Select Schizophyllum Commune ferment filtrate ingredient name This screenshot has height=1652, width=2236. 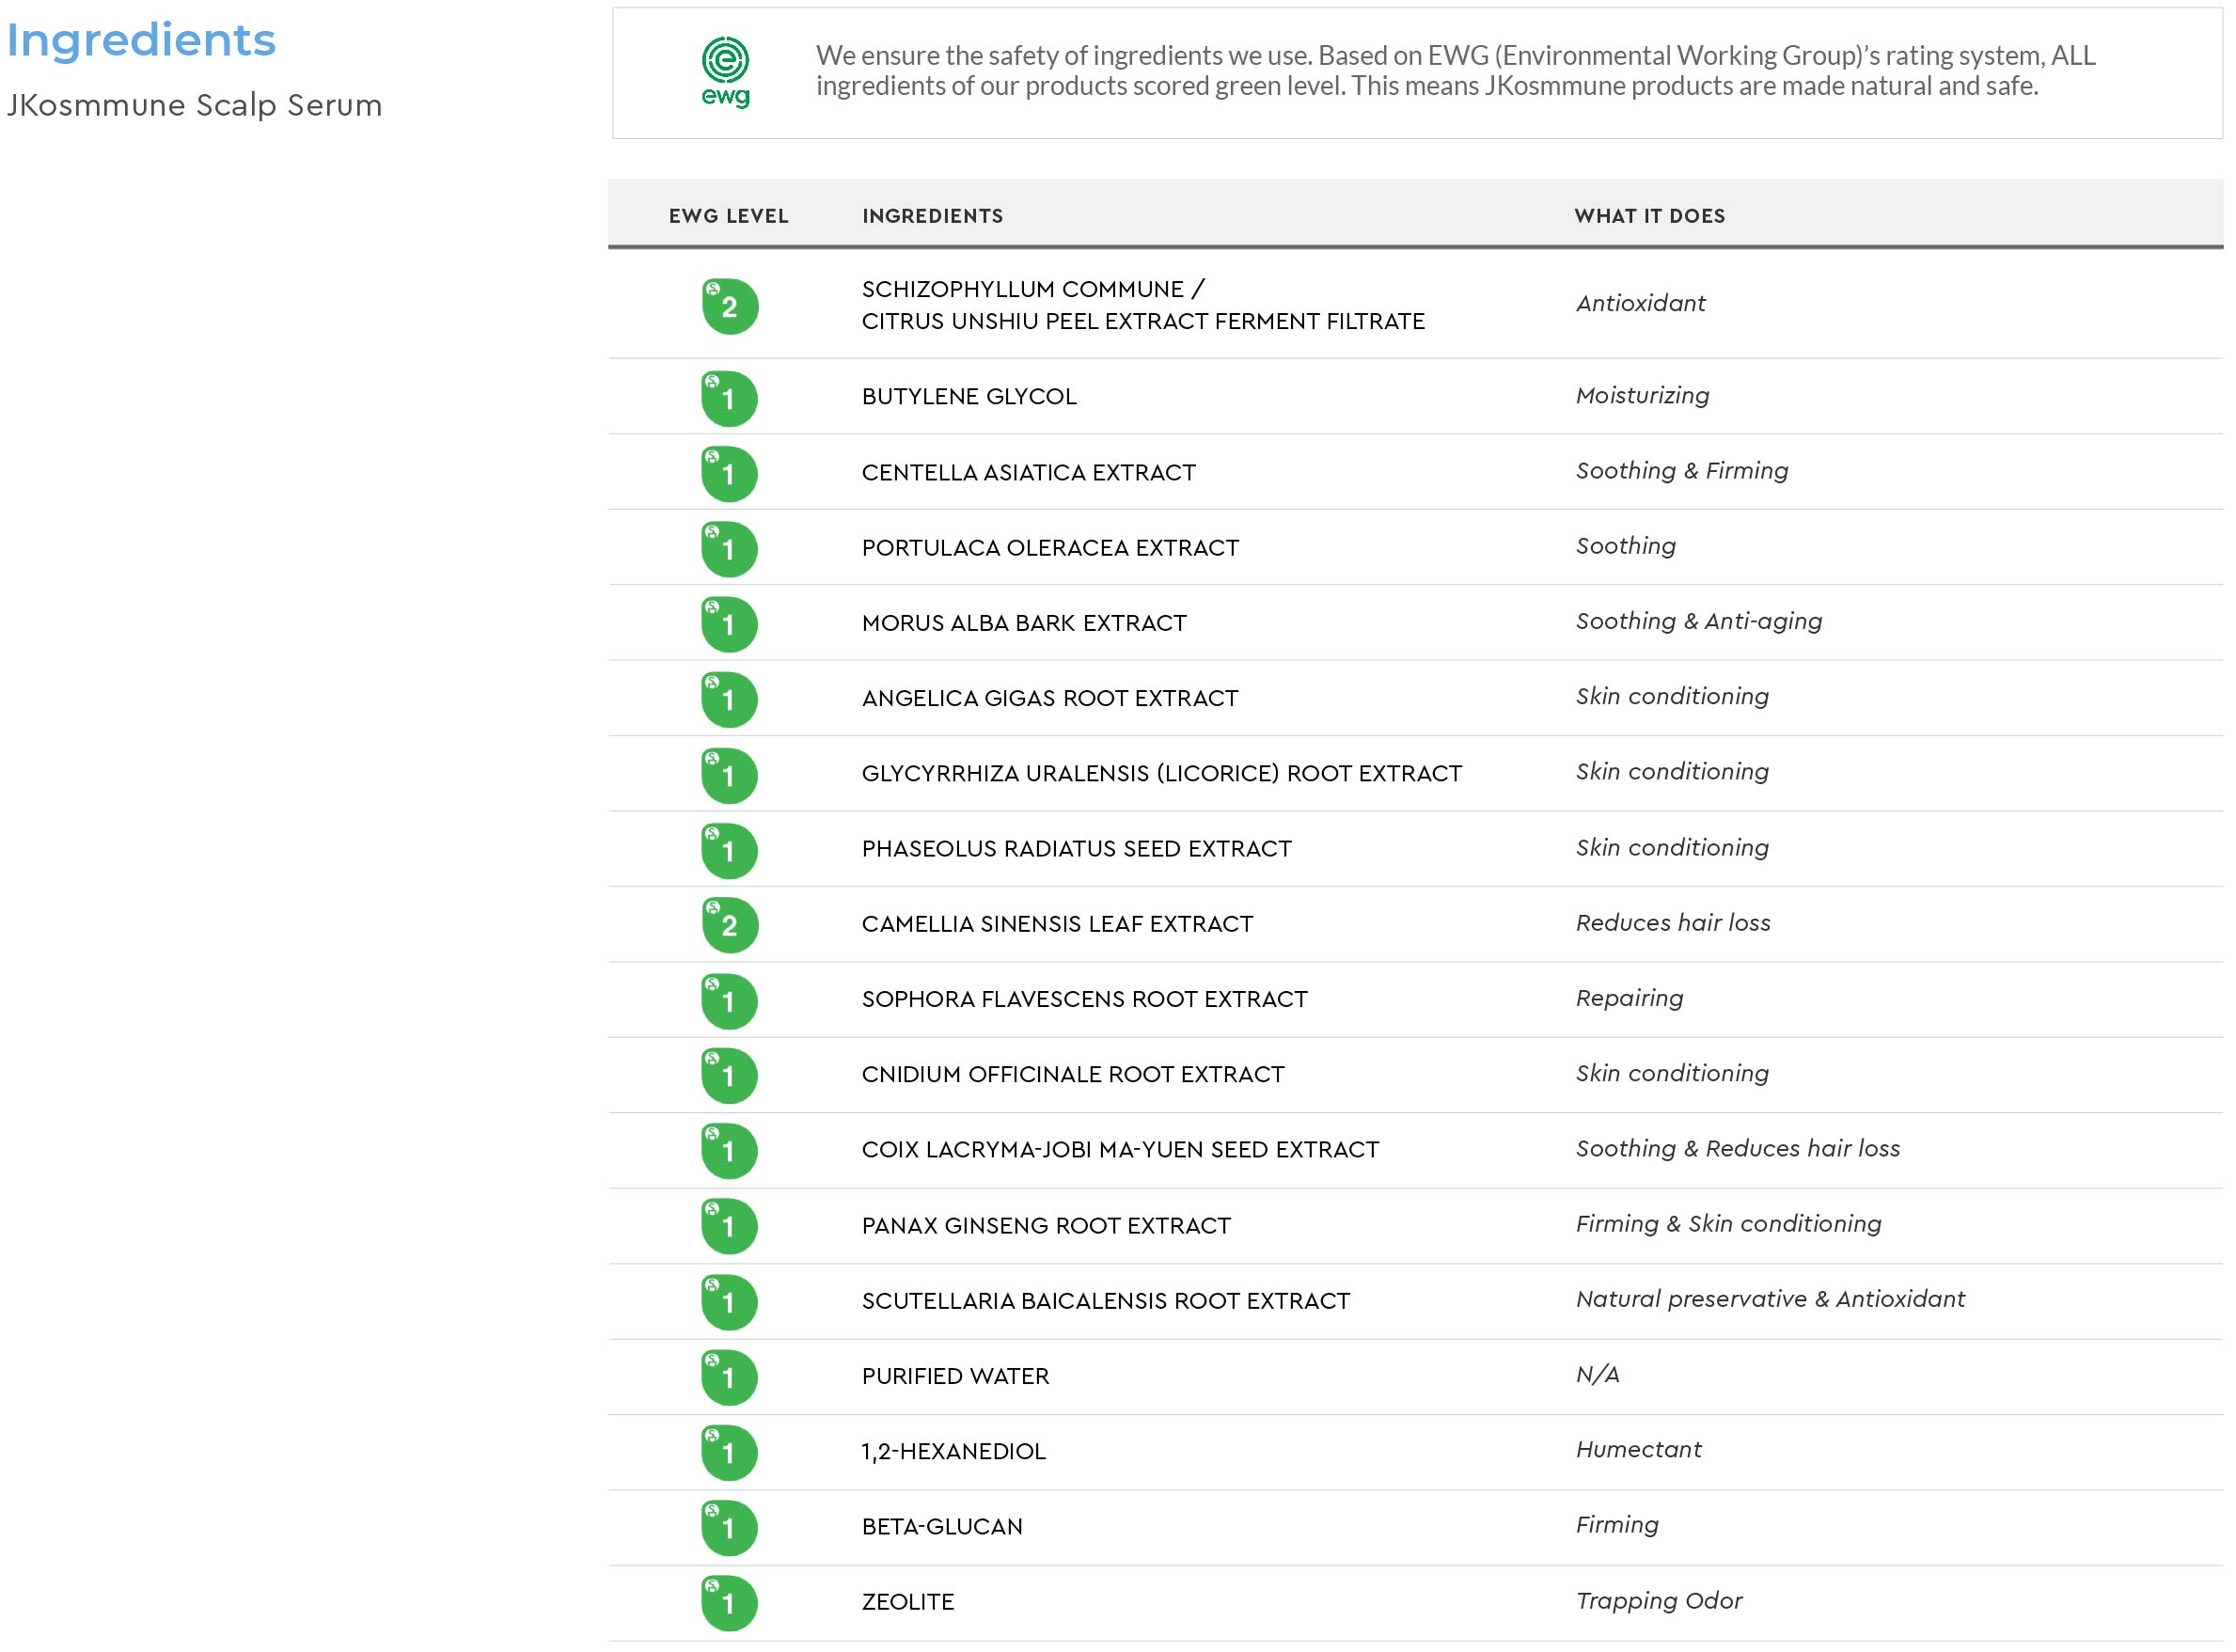(1143, 305)
